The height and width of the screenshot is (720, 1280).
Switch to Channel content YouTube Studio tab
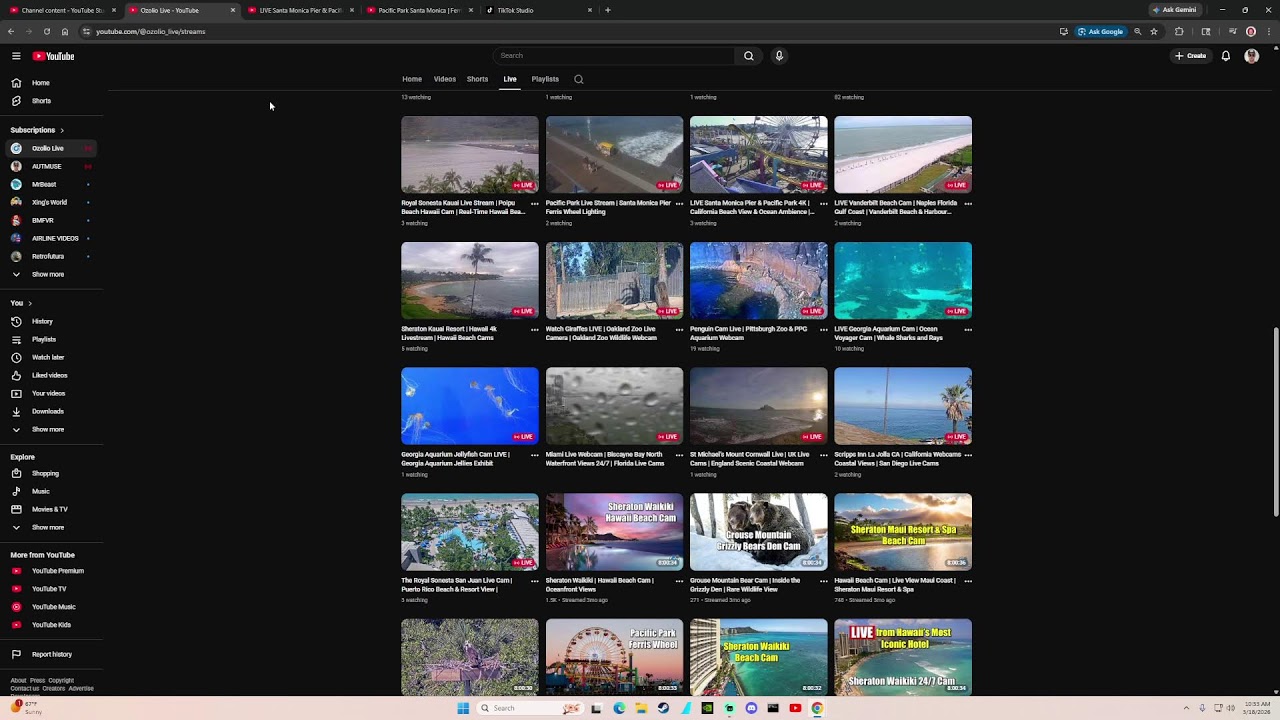pyautogui.click(x=63, y=10)
